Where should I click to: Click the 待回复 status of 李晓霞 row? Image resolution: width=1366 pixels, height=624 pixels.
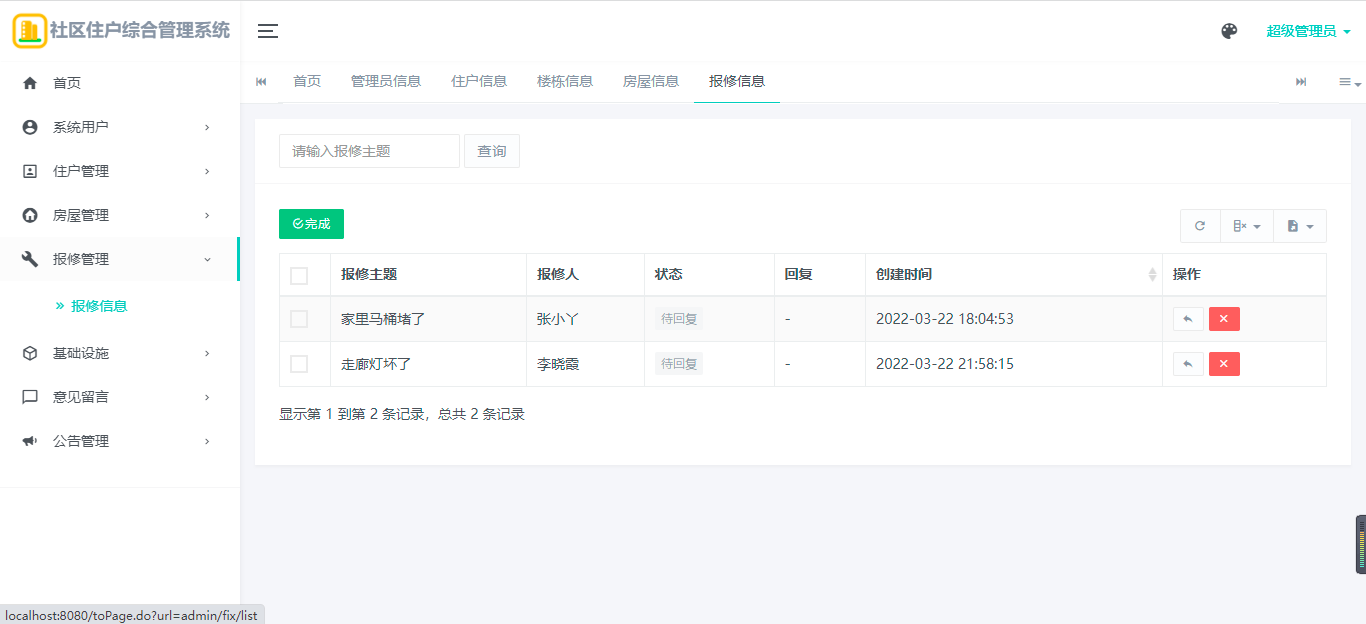coord(679,364)
